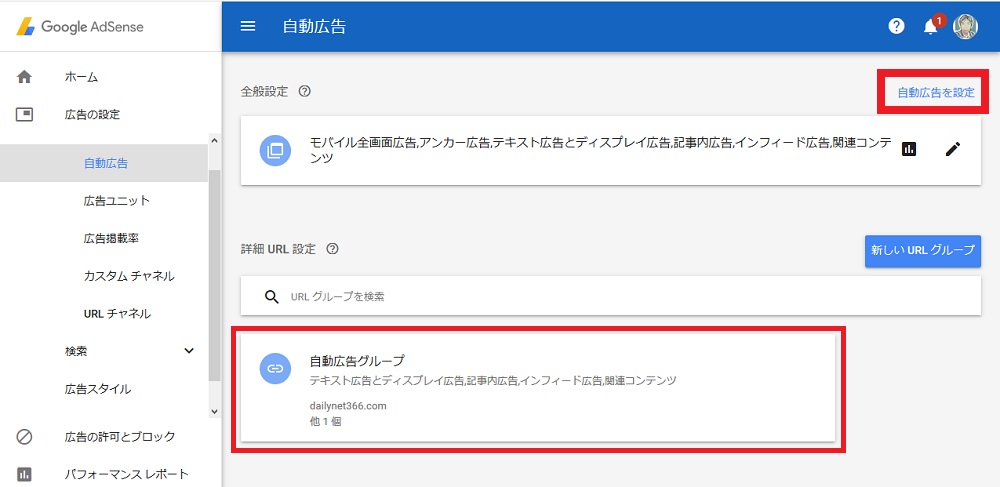Click the performance report chart icon

coord(24,474)
